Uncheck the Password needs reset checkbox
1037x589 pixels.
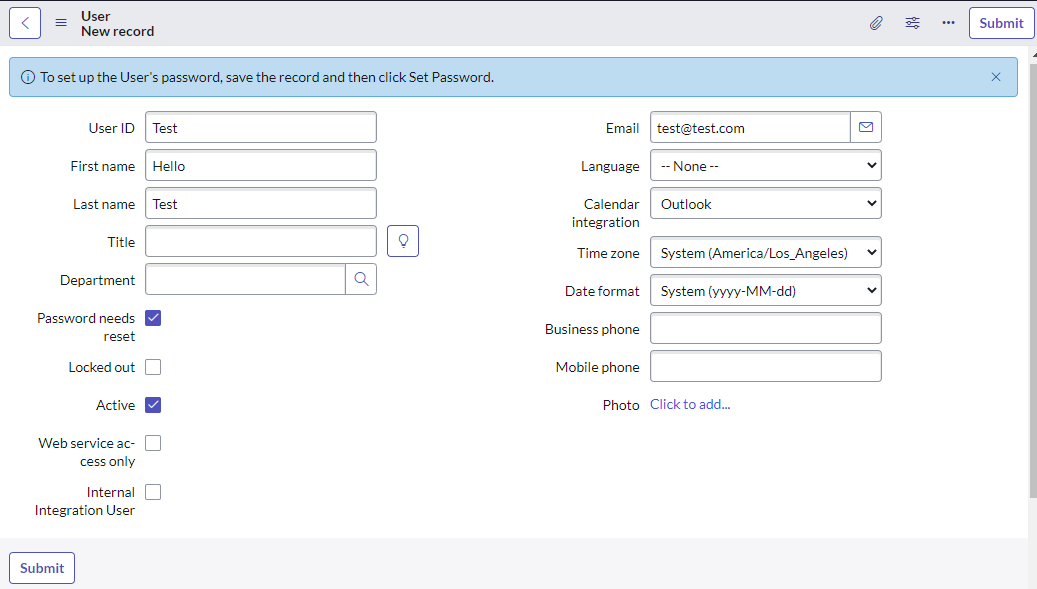tap(153, 318)
